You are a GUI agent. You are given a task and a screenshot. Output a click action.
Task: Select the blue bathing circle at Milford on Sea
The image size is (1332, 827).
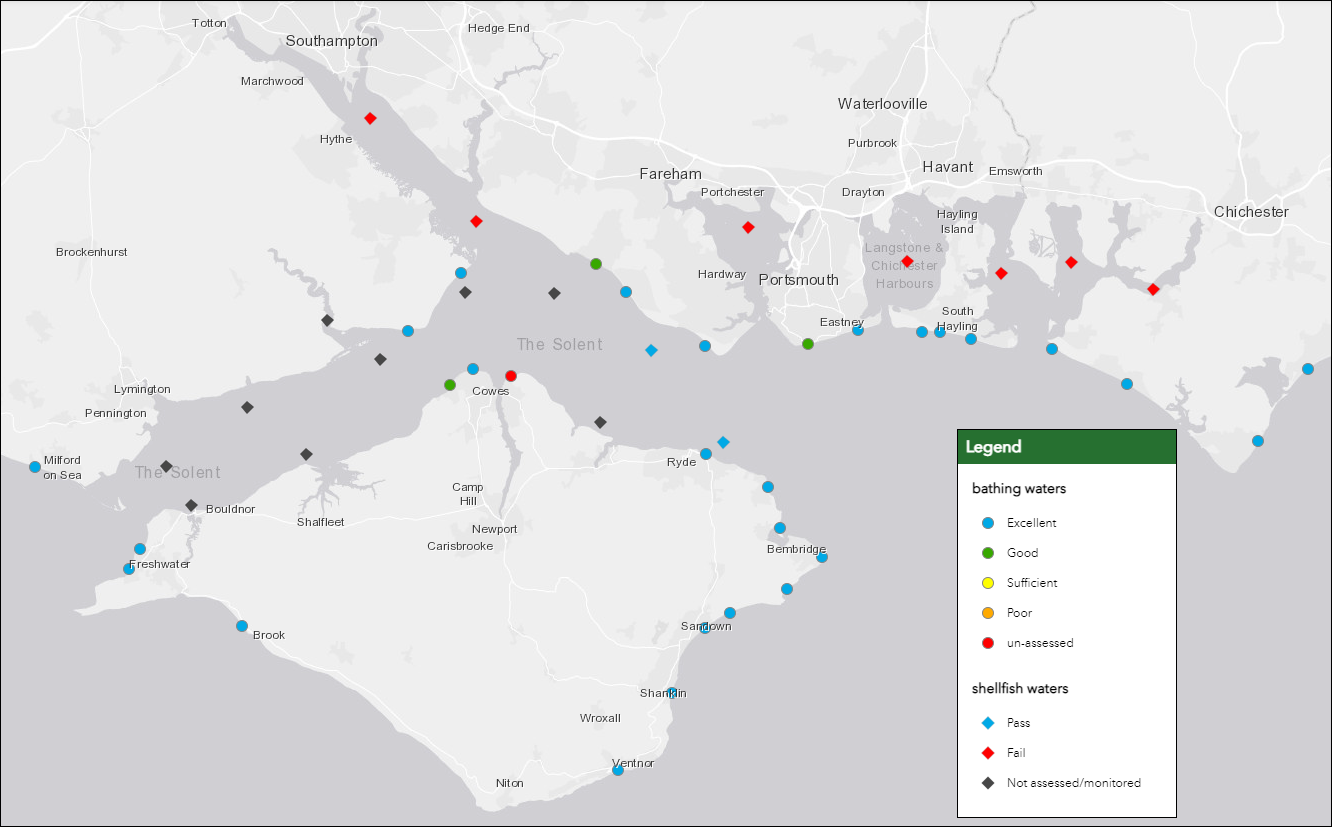tap(35, 467)
